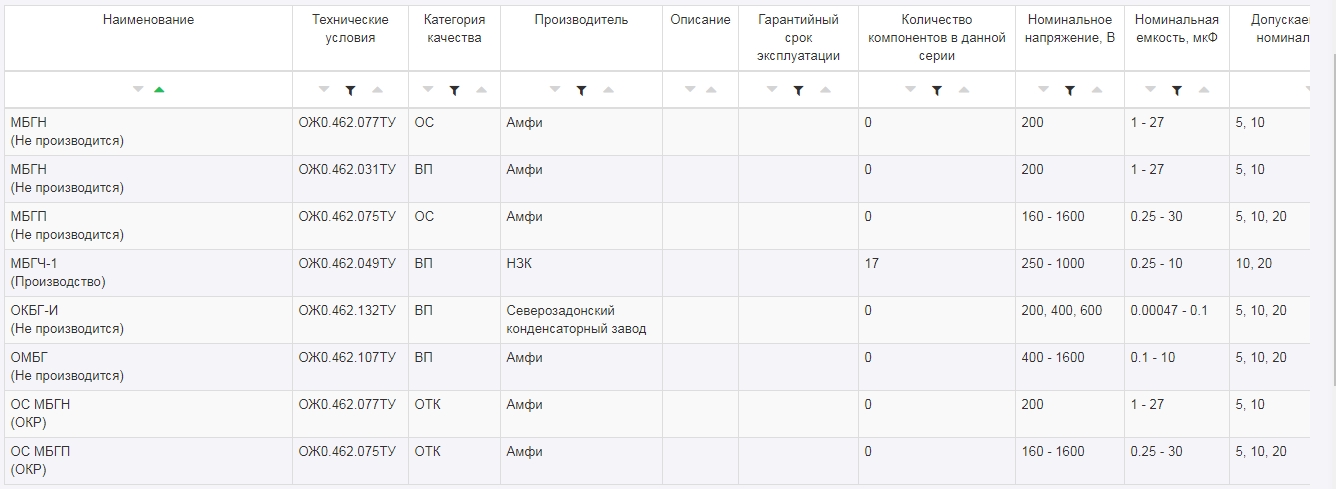This screenshot has width=1336, height=489.
Task: Open filter for Категория качества column
Action: [x=454, y=90]
